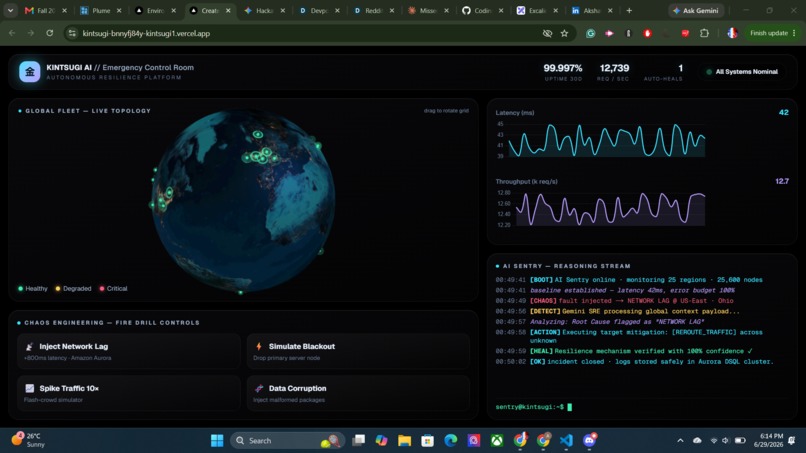The image size is (806, 453).
Task: Open the Extensions puzzle icon
Action: pos(704,33)
